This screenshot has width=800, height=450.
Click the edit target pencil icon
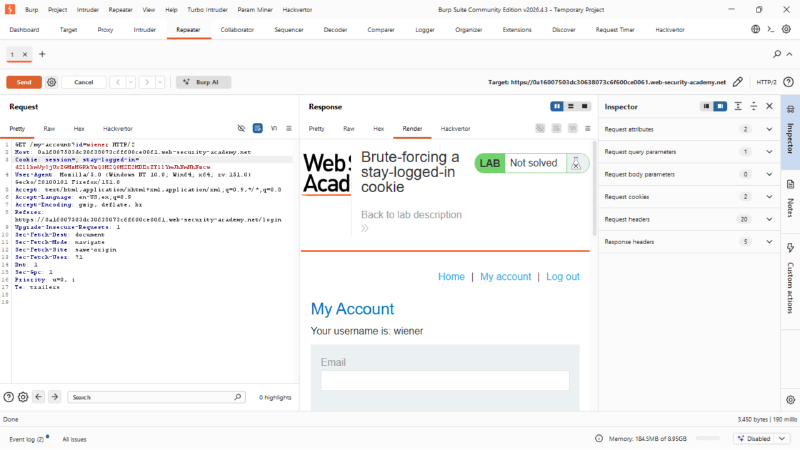pyautogui.click(x=738, y=82)
